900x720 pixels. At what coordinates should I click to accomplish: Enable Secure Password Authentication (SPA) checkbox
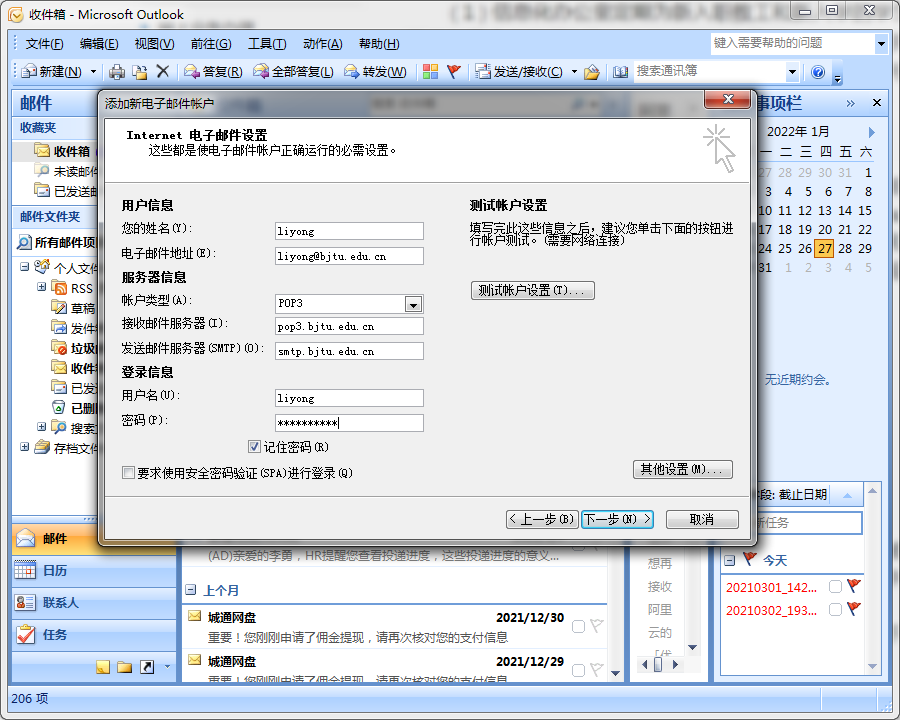click(x=129, y=473)
